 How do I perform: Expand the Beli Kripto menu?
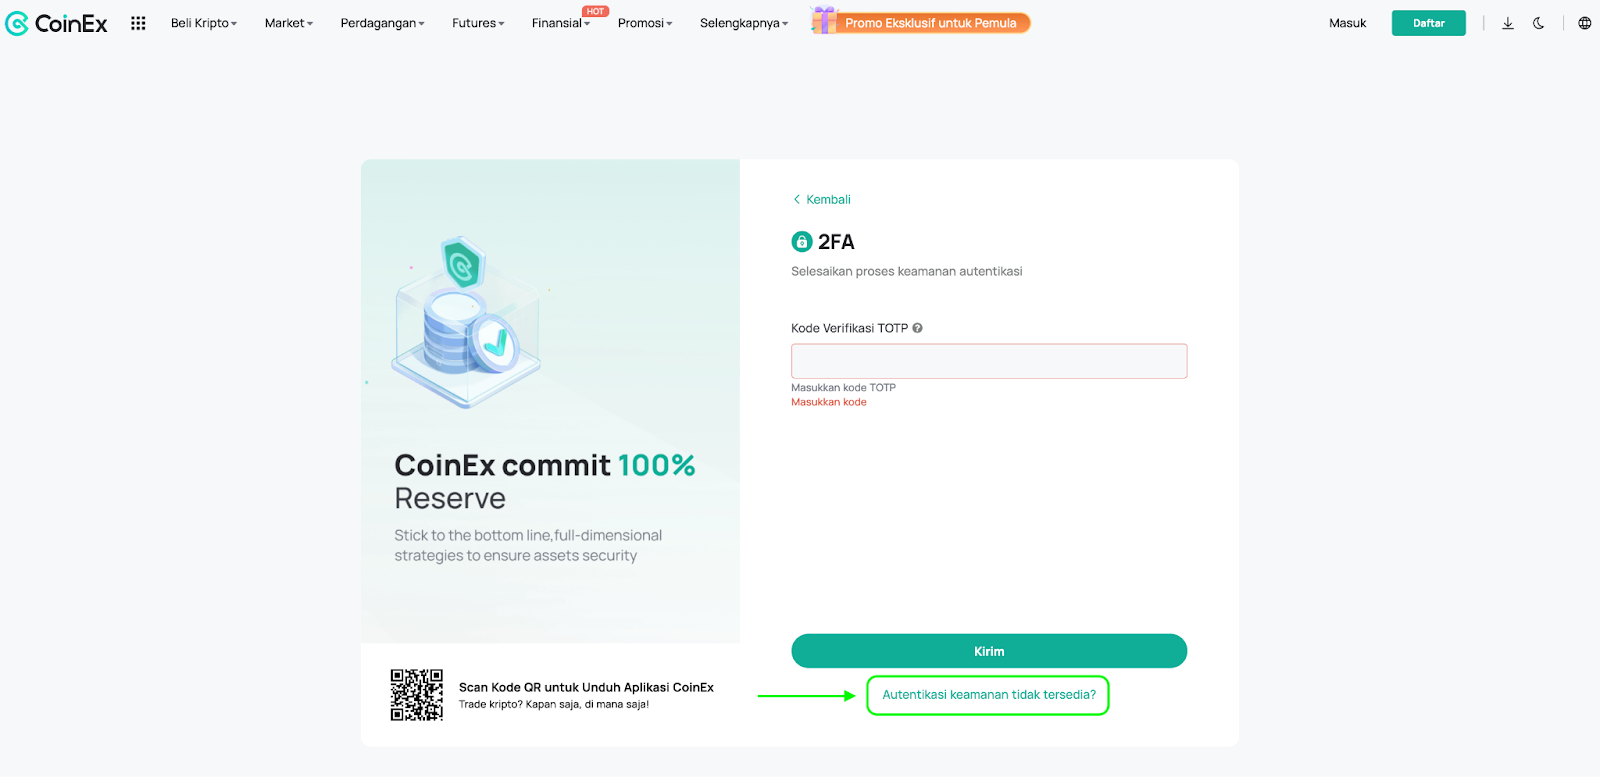pos(204,23)
